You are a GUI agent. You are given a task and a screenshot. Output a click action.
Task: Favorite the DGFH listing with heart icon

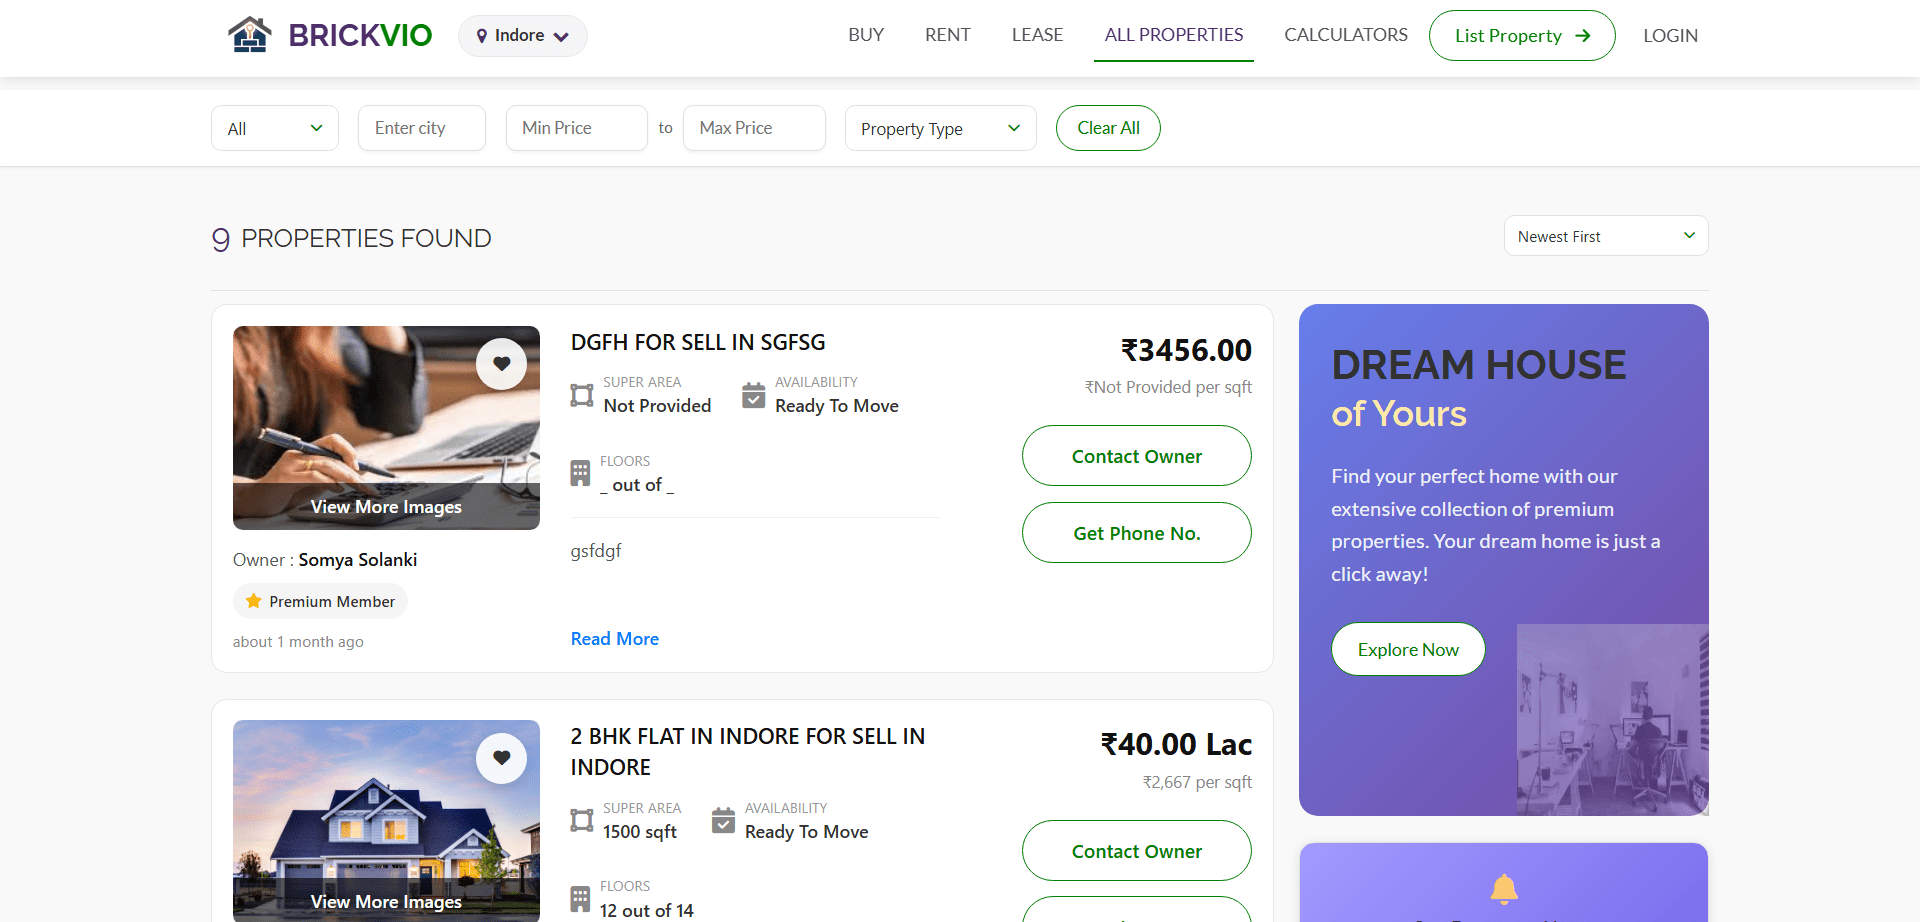(x=501, y=364)
